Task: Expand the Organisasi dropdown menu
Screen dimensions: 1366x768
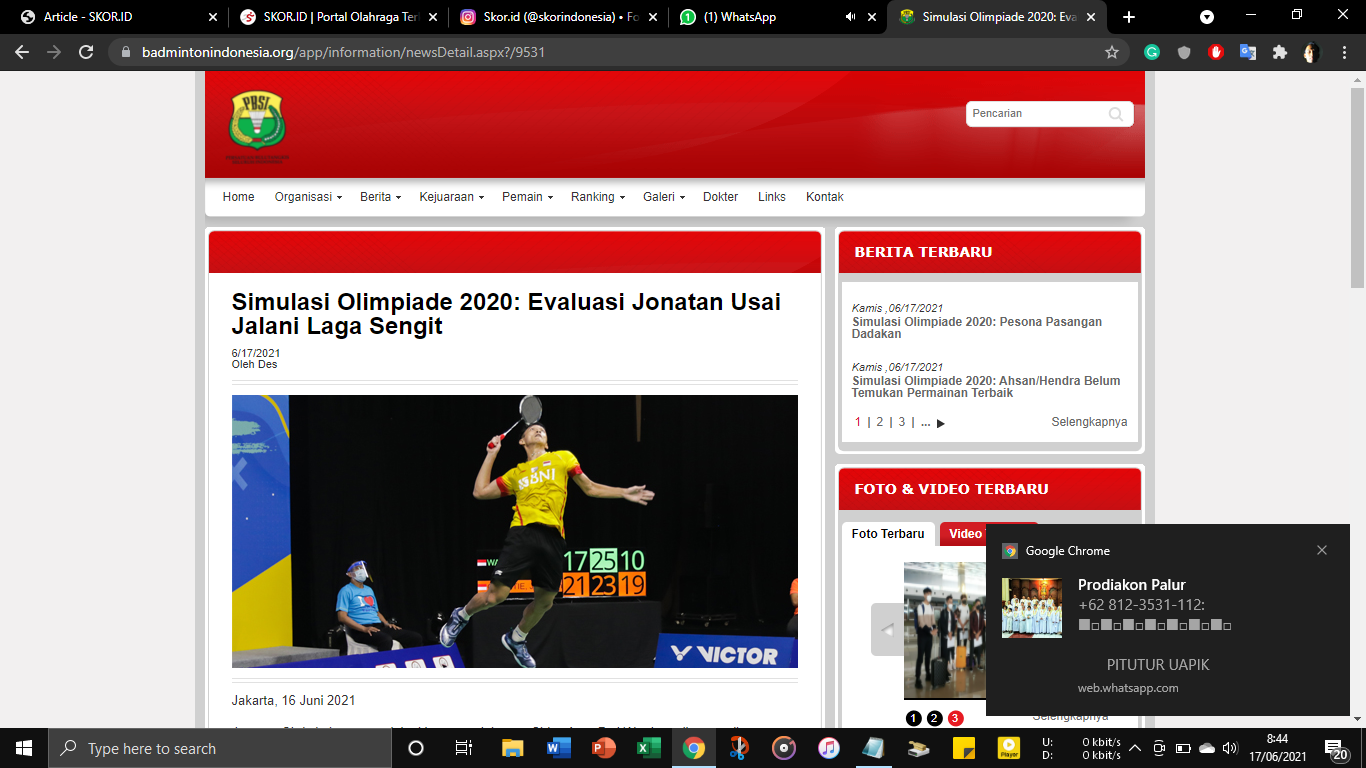Action: pyautogui.click(x=308, y=197)
